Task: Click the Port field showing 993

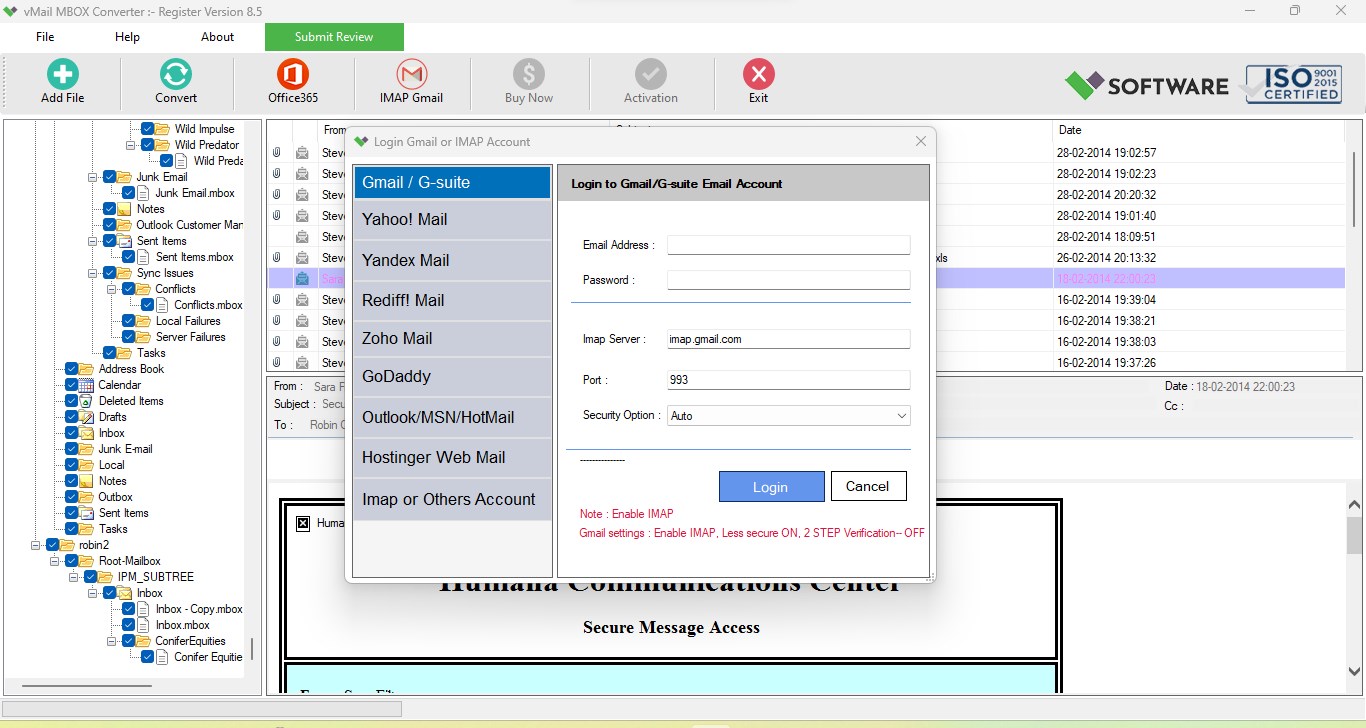Action: coord(789,380)
